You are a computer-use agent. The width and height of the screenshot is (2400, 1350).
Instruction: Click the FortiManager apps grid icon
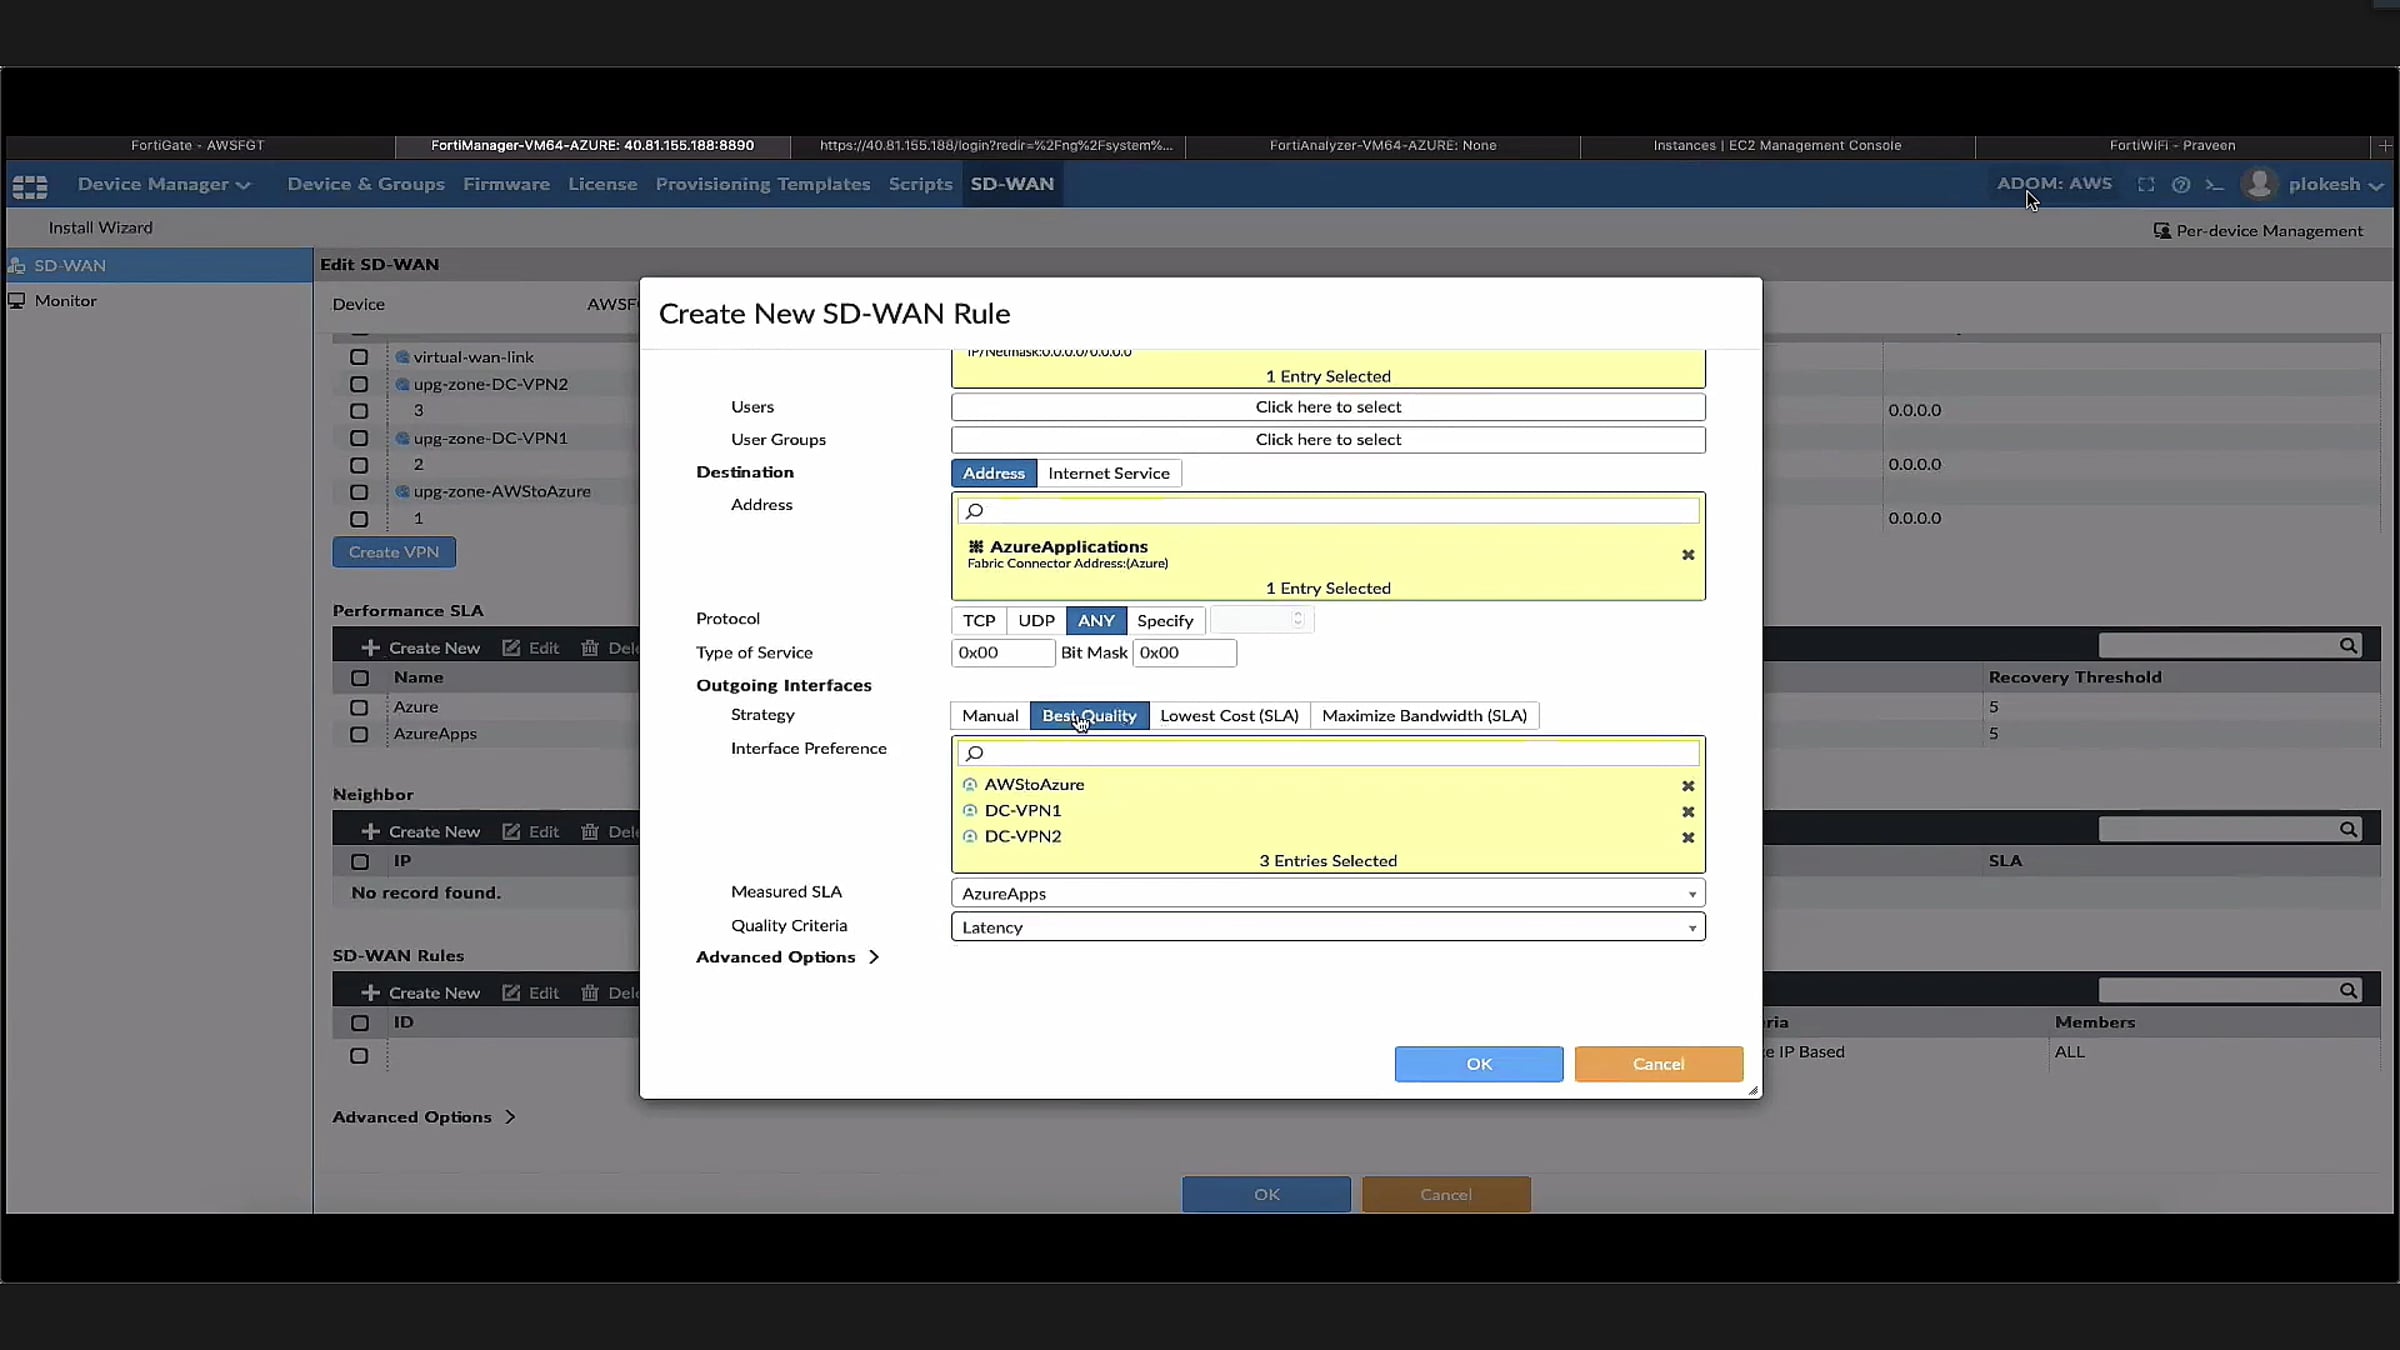29,185
